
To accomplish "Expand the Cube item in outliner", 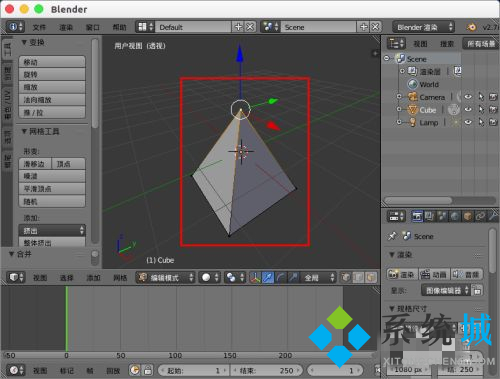I will tap(399, 109).
